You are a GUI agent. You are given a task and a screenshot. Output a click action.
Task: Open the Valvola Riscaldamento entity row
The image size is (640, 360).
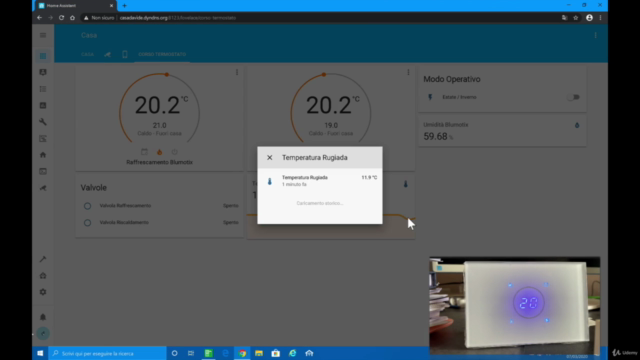[x=160, y=222]
